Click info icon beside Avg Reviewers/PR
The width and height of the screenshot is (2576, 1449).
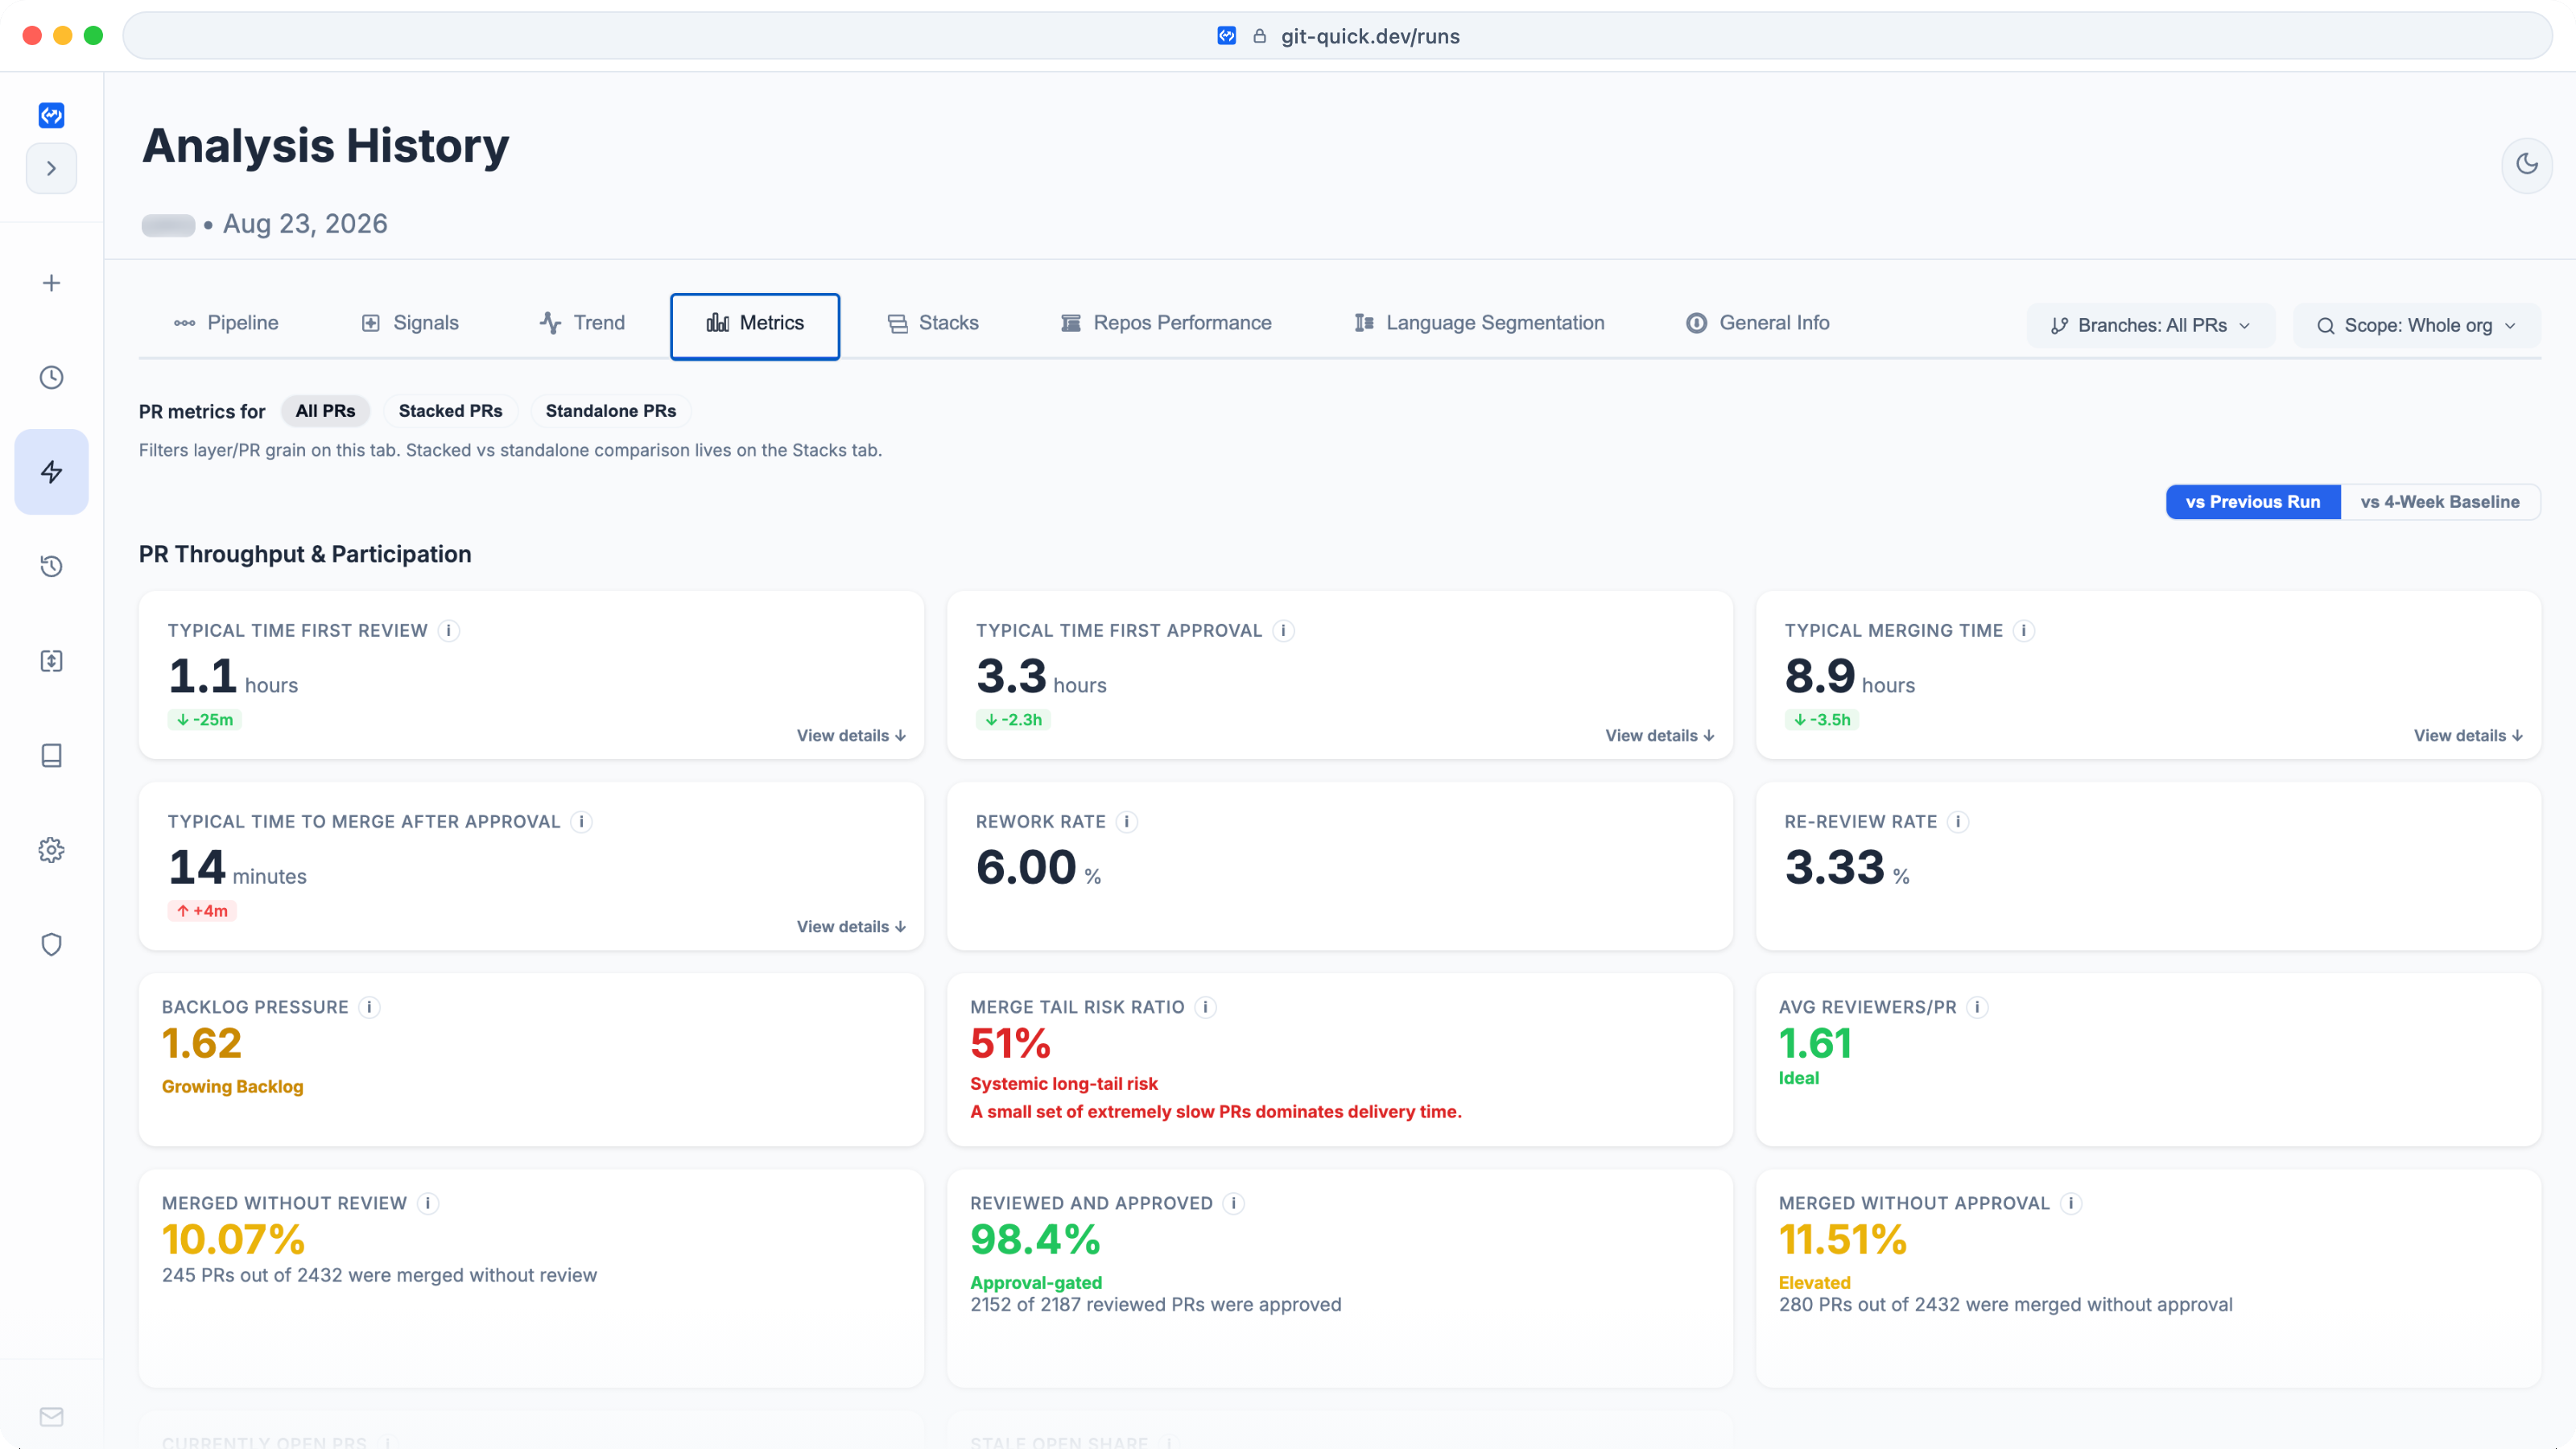point(1977,1007)
